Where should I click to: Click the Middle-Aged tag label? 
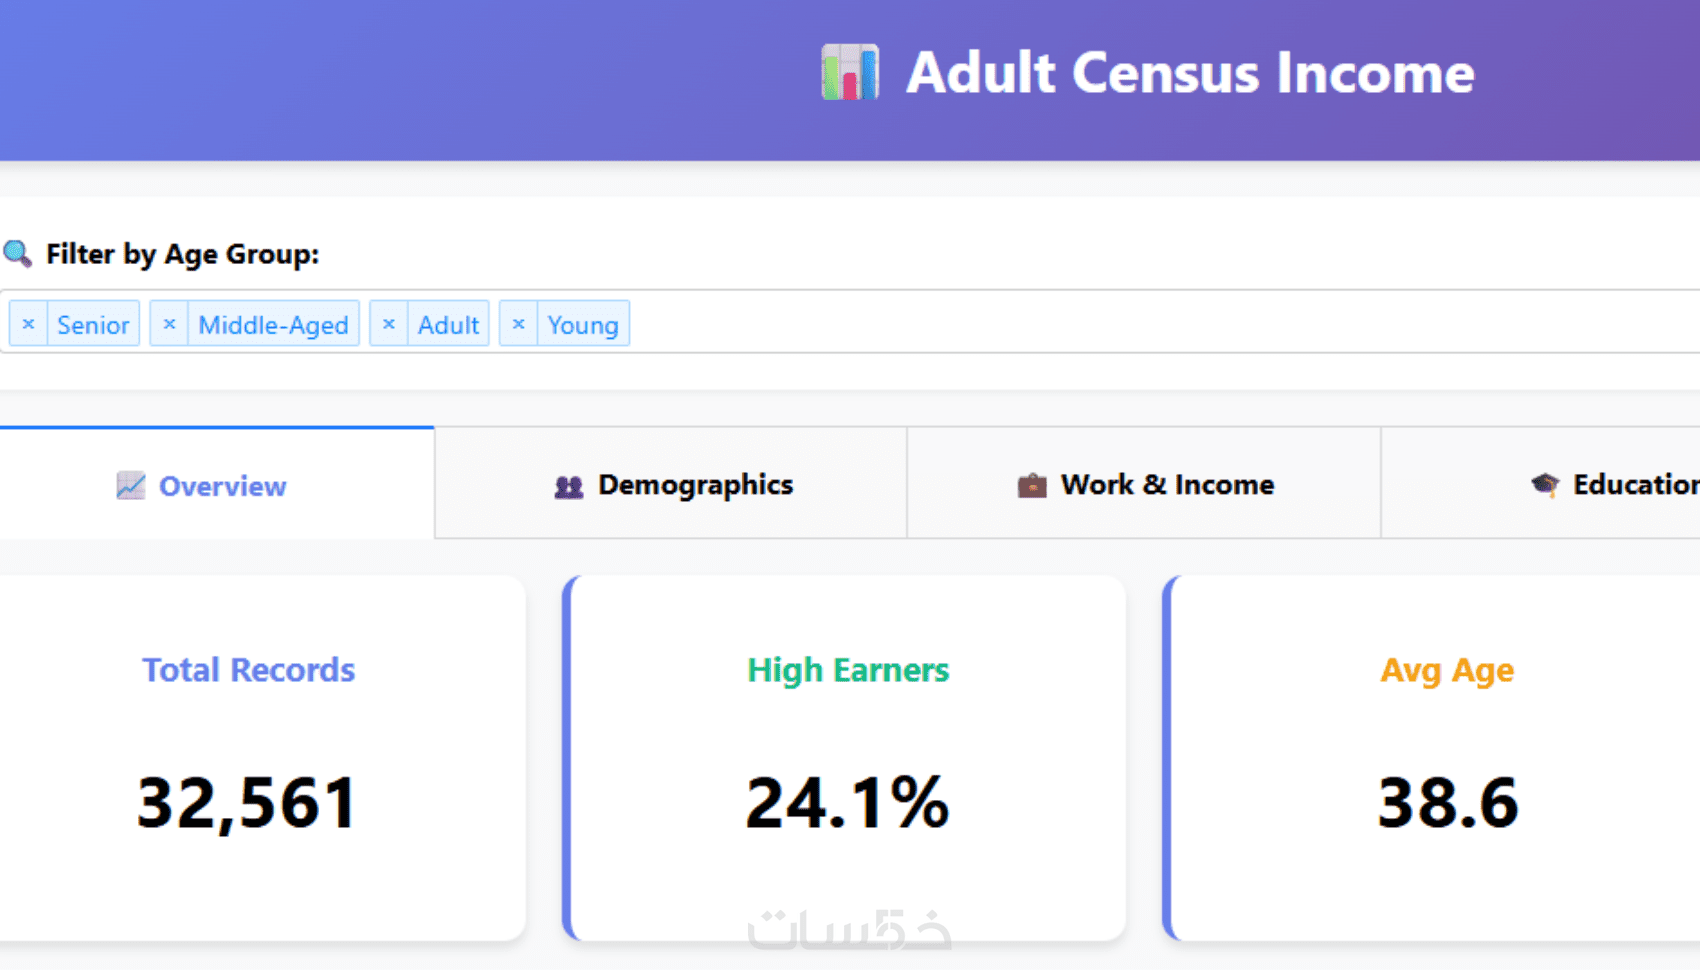click(273, 325)
